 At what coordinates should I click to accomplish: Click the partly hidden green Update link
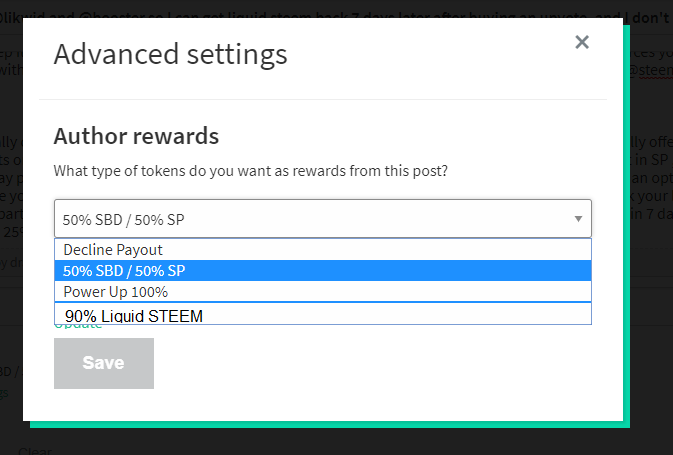tap(78, 327)
